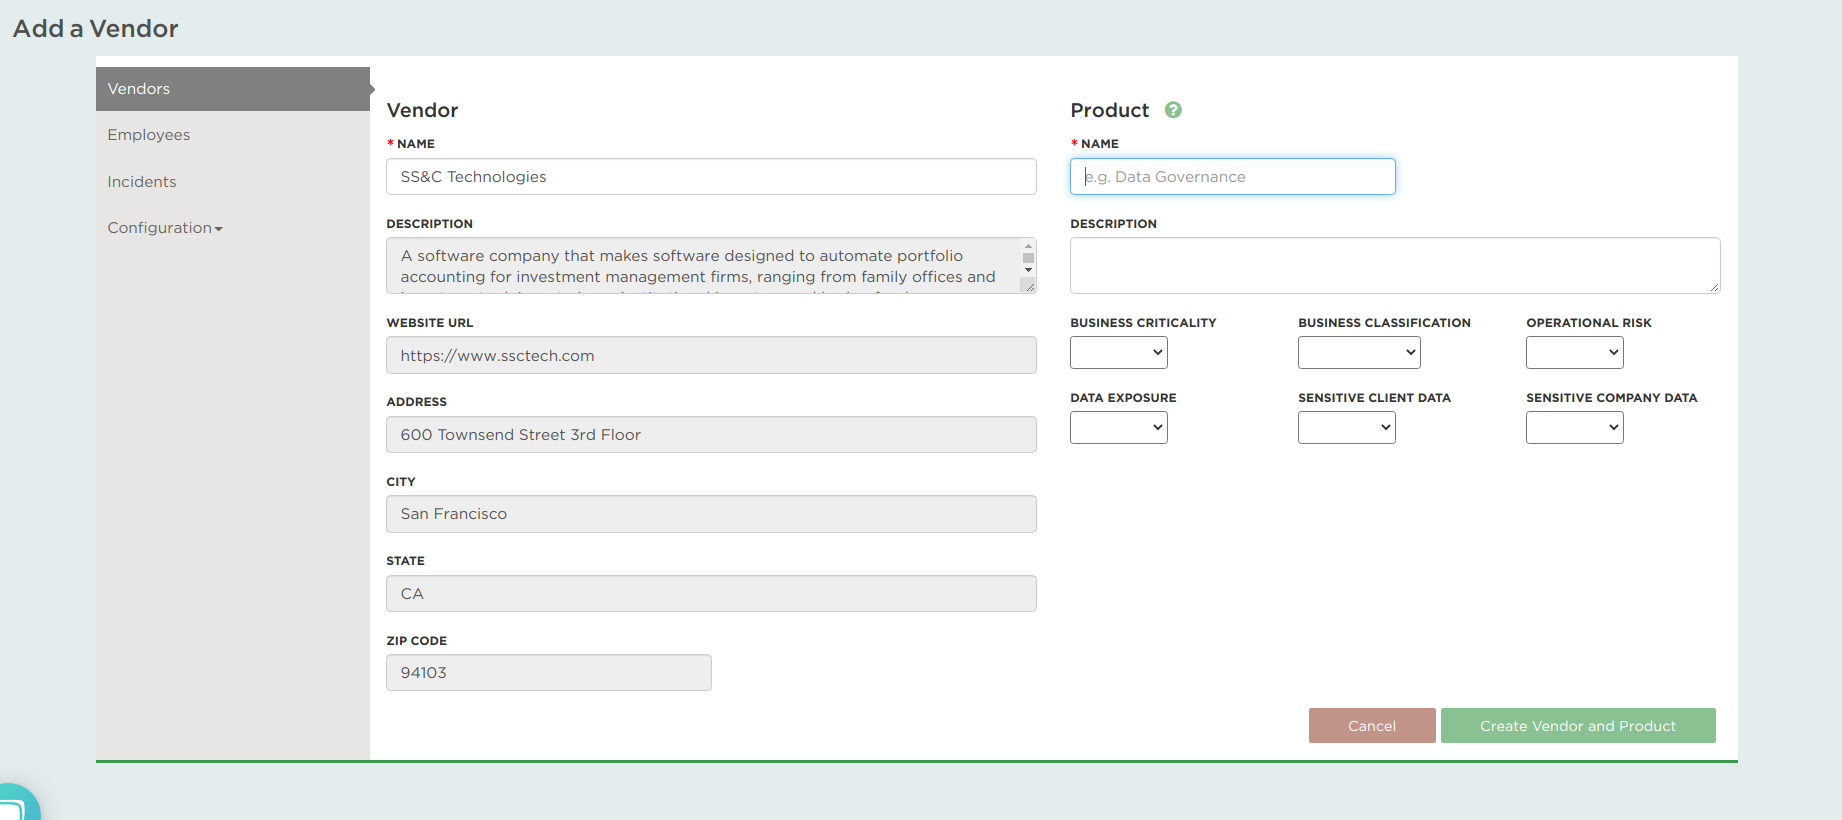Viewport: 1842px width, 820px height.
Task: Click the Product Description textarea
Action: 1395,266
